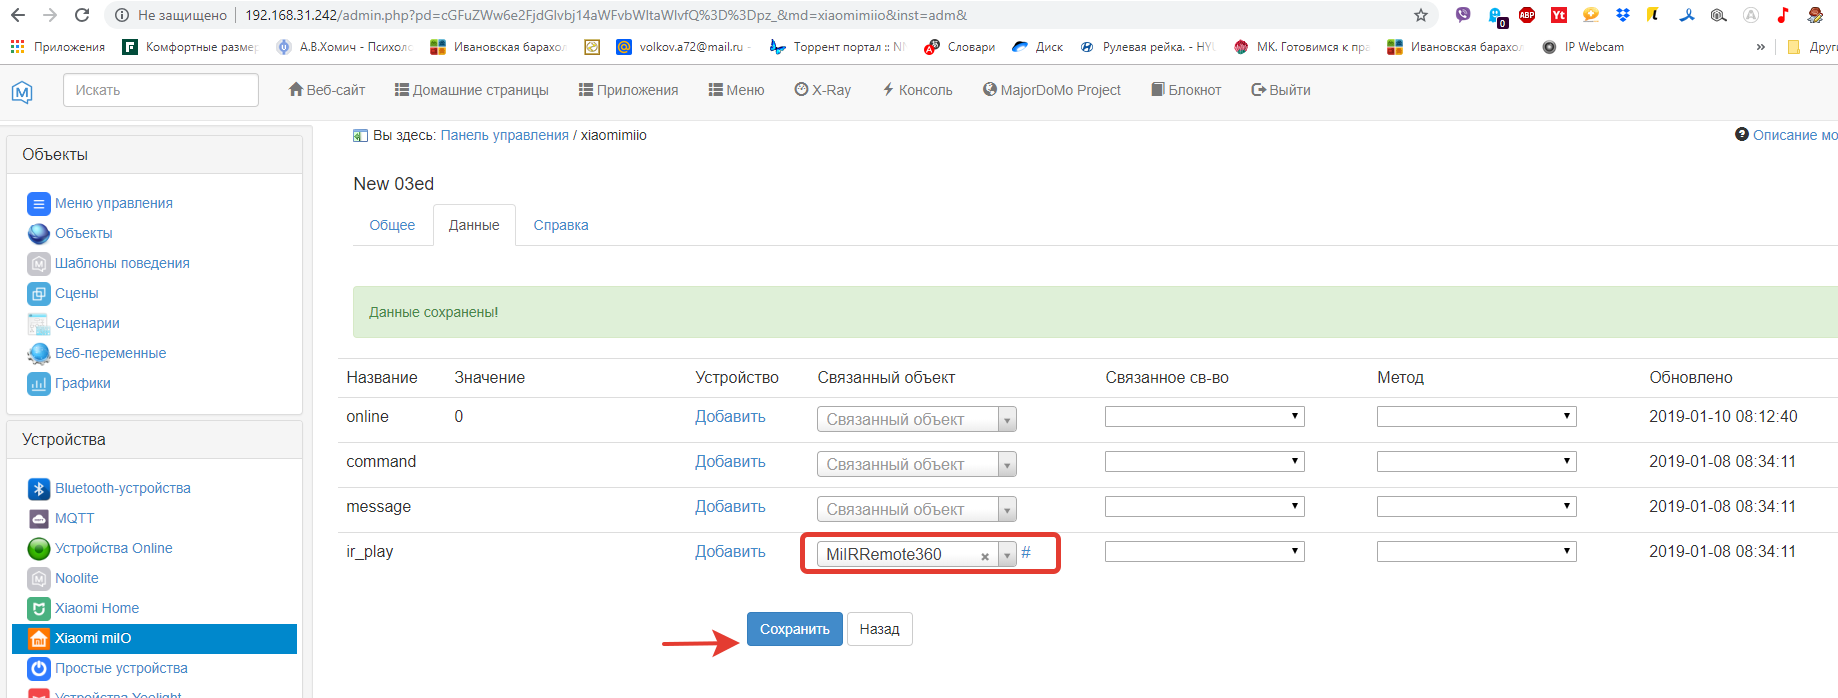The image size is (1838, 698).
Task: Click the Сцены icon in sidebar
Action: (x=39, y=293)
